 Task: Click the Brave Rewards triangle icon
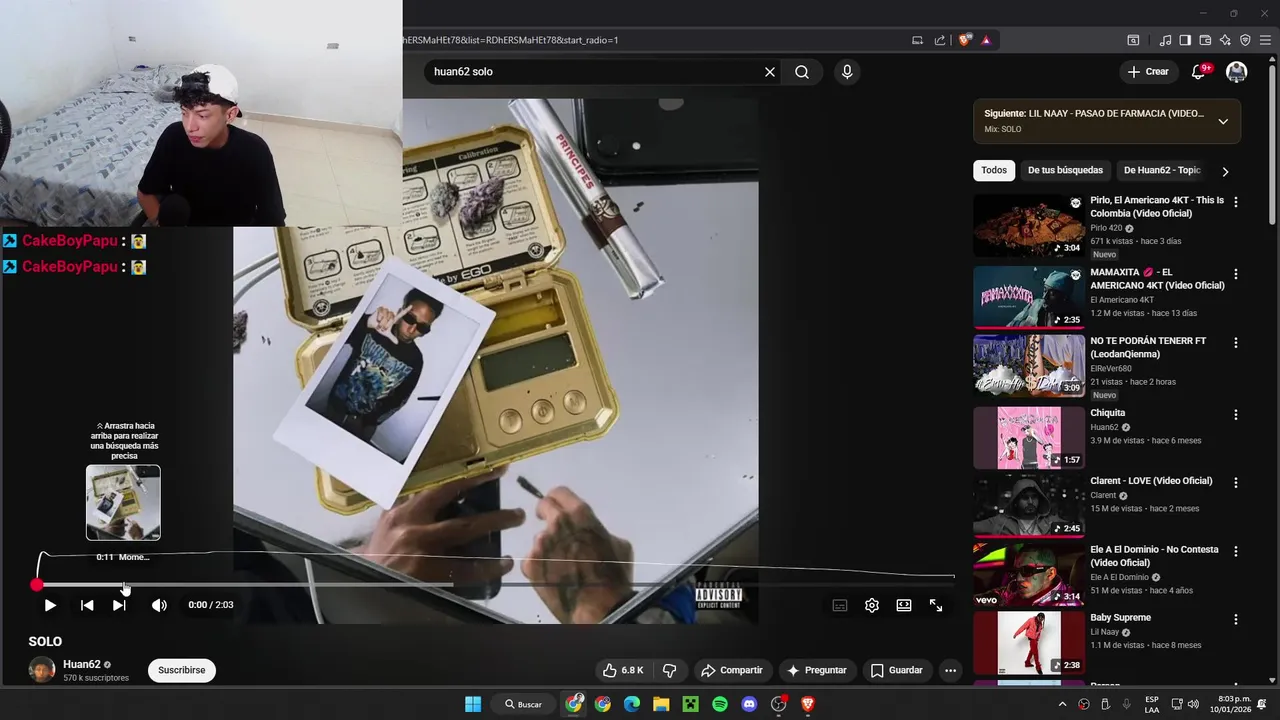986,40
